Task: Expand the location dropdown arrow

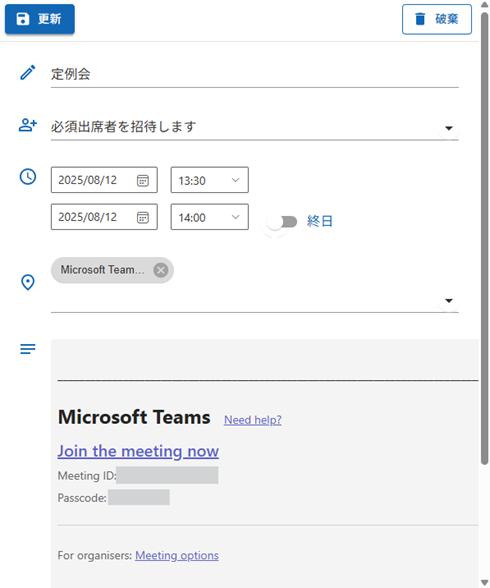Action: coord(449,301)
